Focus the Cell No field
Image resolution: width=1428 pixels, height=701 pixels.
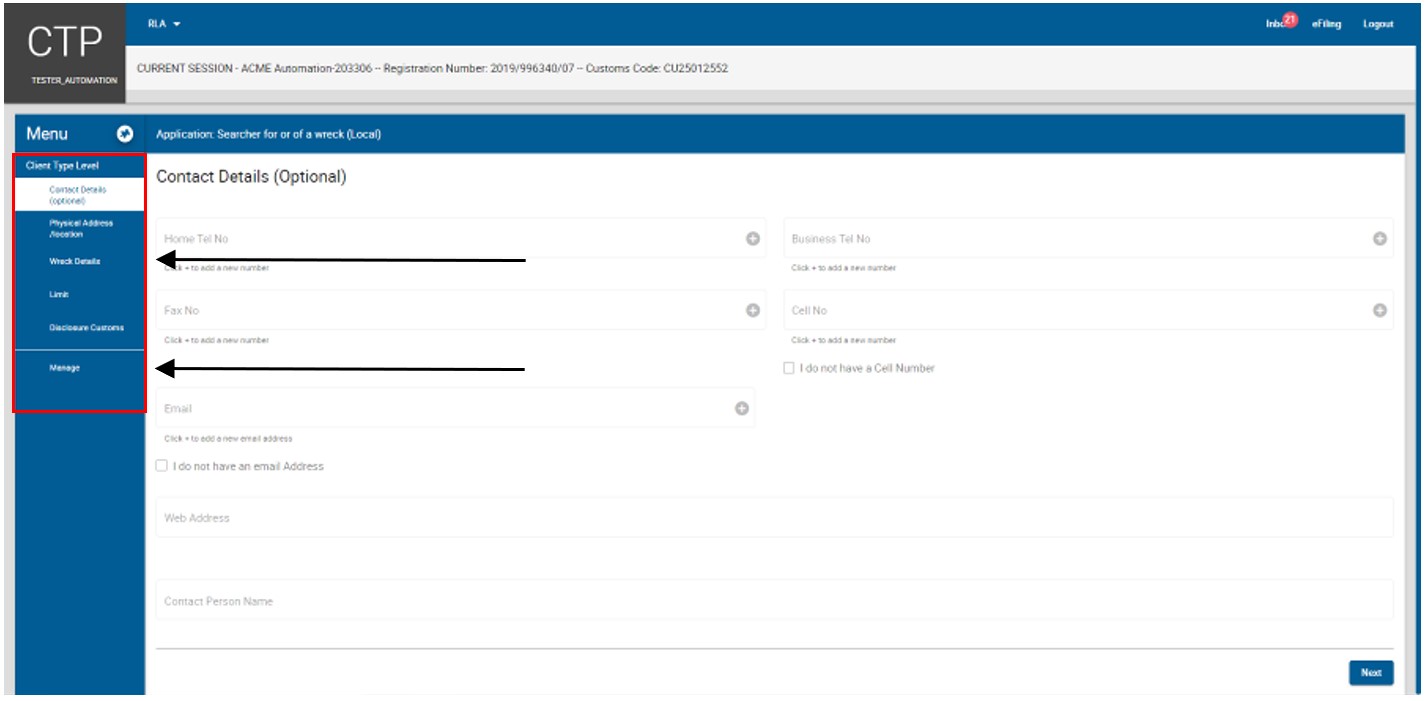coord(1088,310)
